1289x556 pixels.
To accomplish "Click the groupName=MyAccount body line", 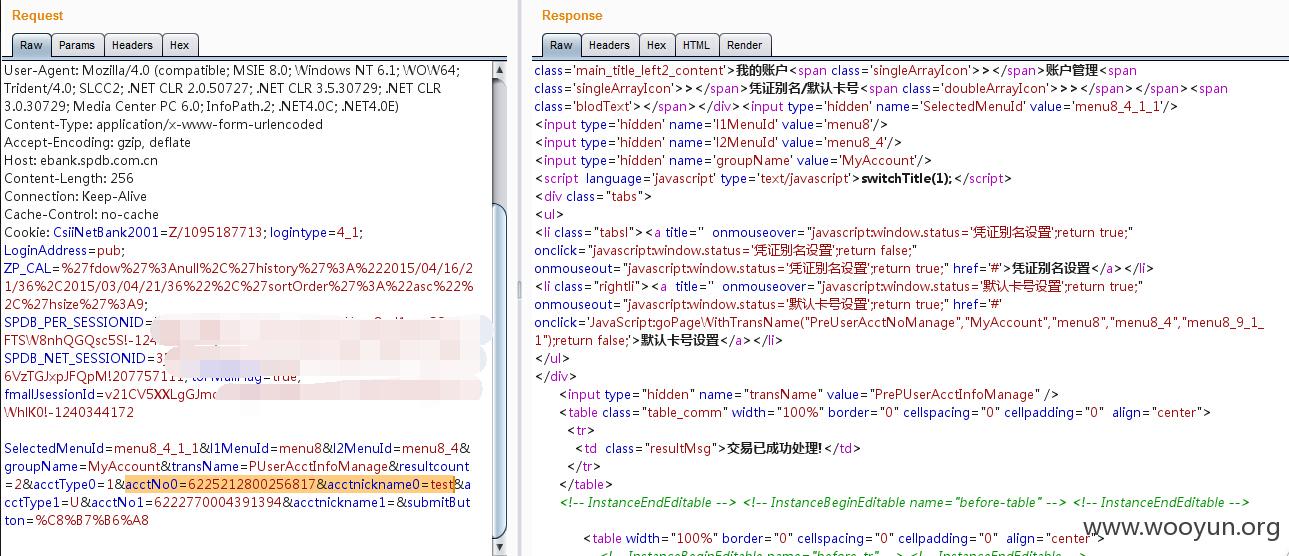I will pyautogui.click(x=236, y=466).
